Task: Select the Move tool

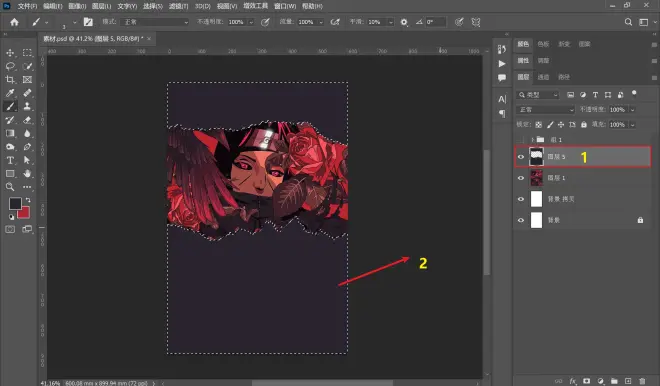Action: pyautogui.click(x=10, y=53)
